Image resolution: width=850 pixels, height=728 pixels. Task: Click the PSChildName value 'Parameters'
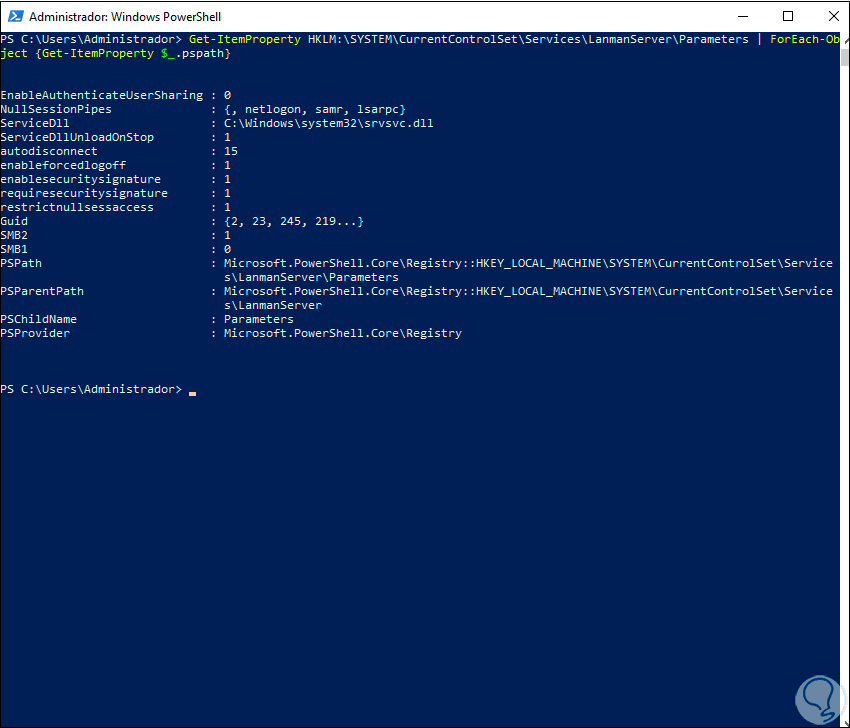(x=259, y=319)
